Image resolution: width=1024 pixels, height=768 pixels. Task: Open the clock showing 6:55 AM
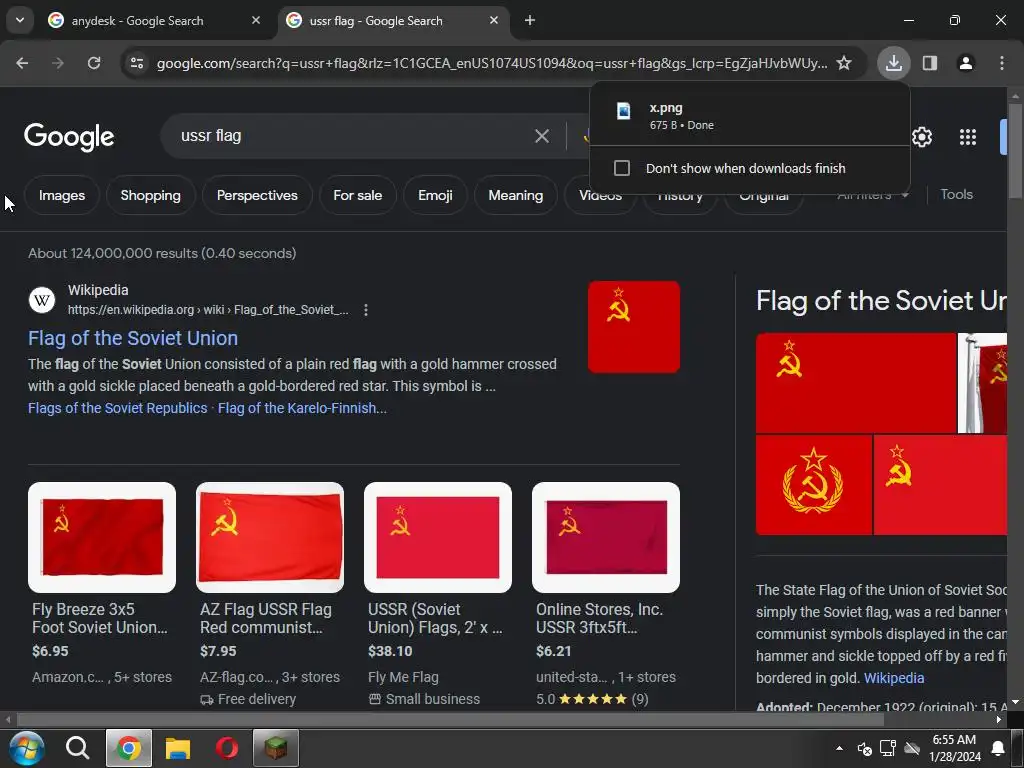pos(955,748)
